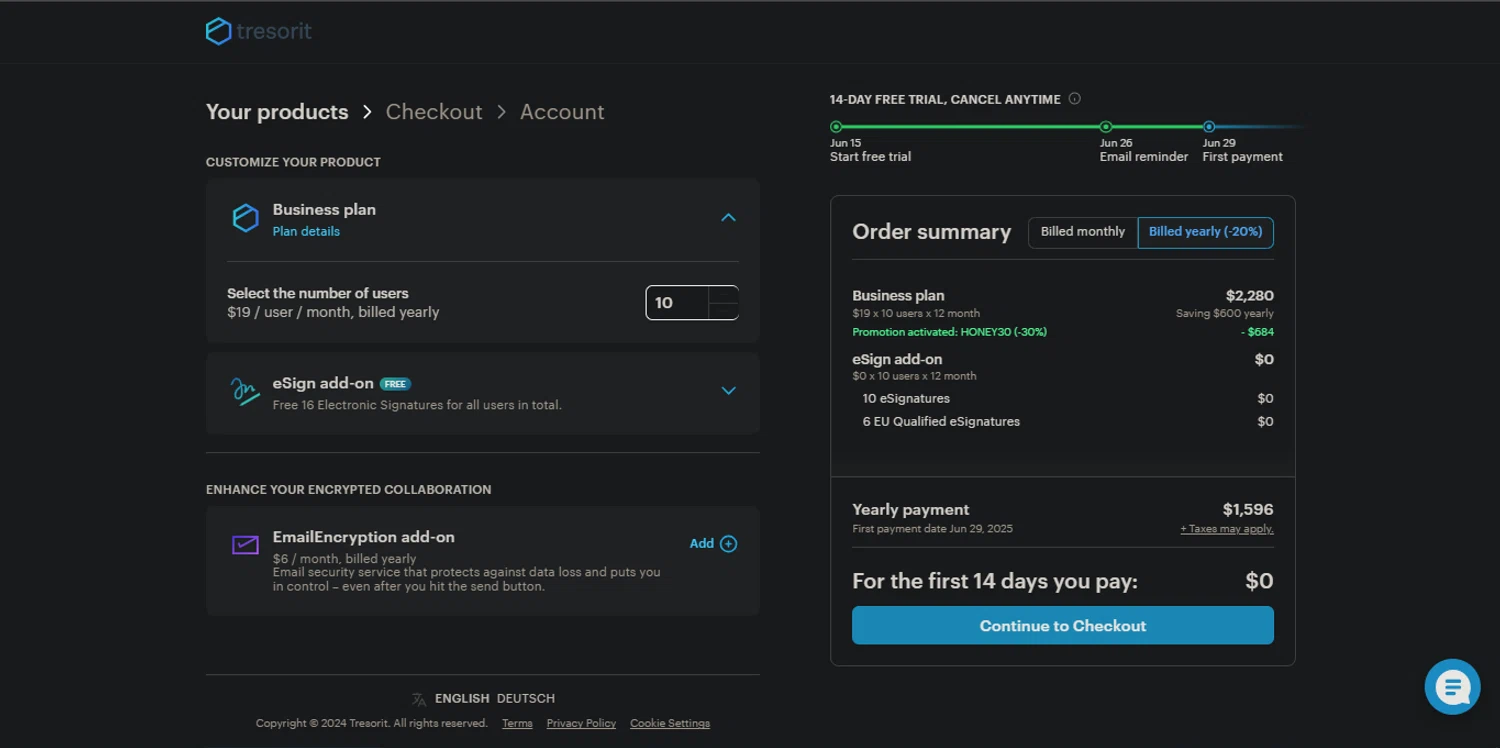Click the Jun 29 first payment marker
The height and width of the screenshot is (748, 1500).
pyautogui.click(x=1209, y=127)
